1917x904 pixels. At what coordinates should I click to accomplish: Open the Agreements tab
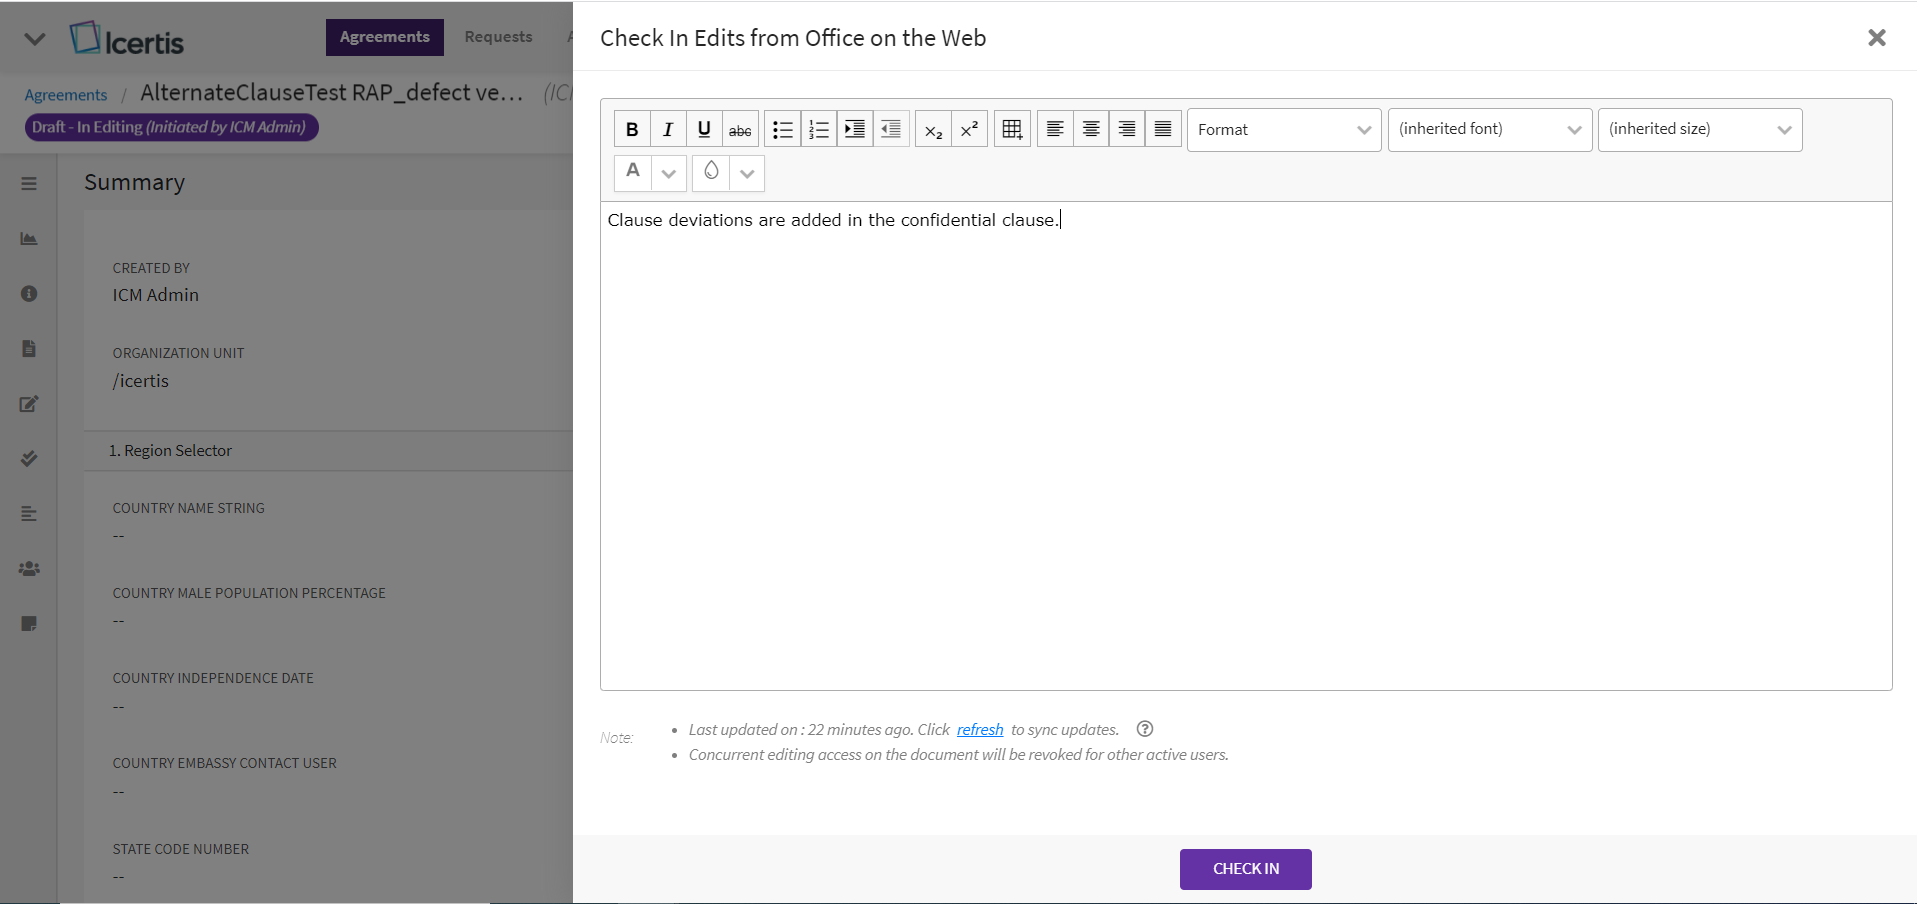pos(384,37)
